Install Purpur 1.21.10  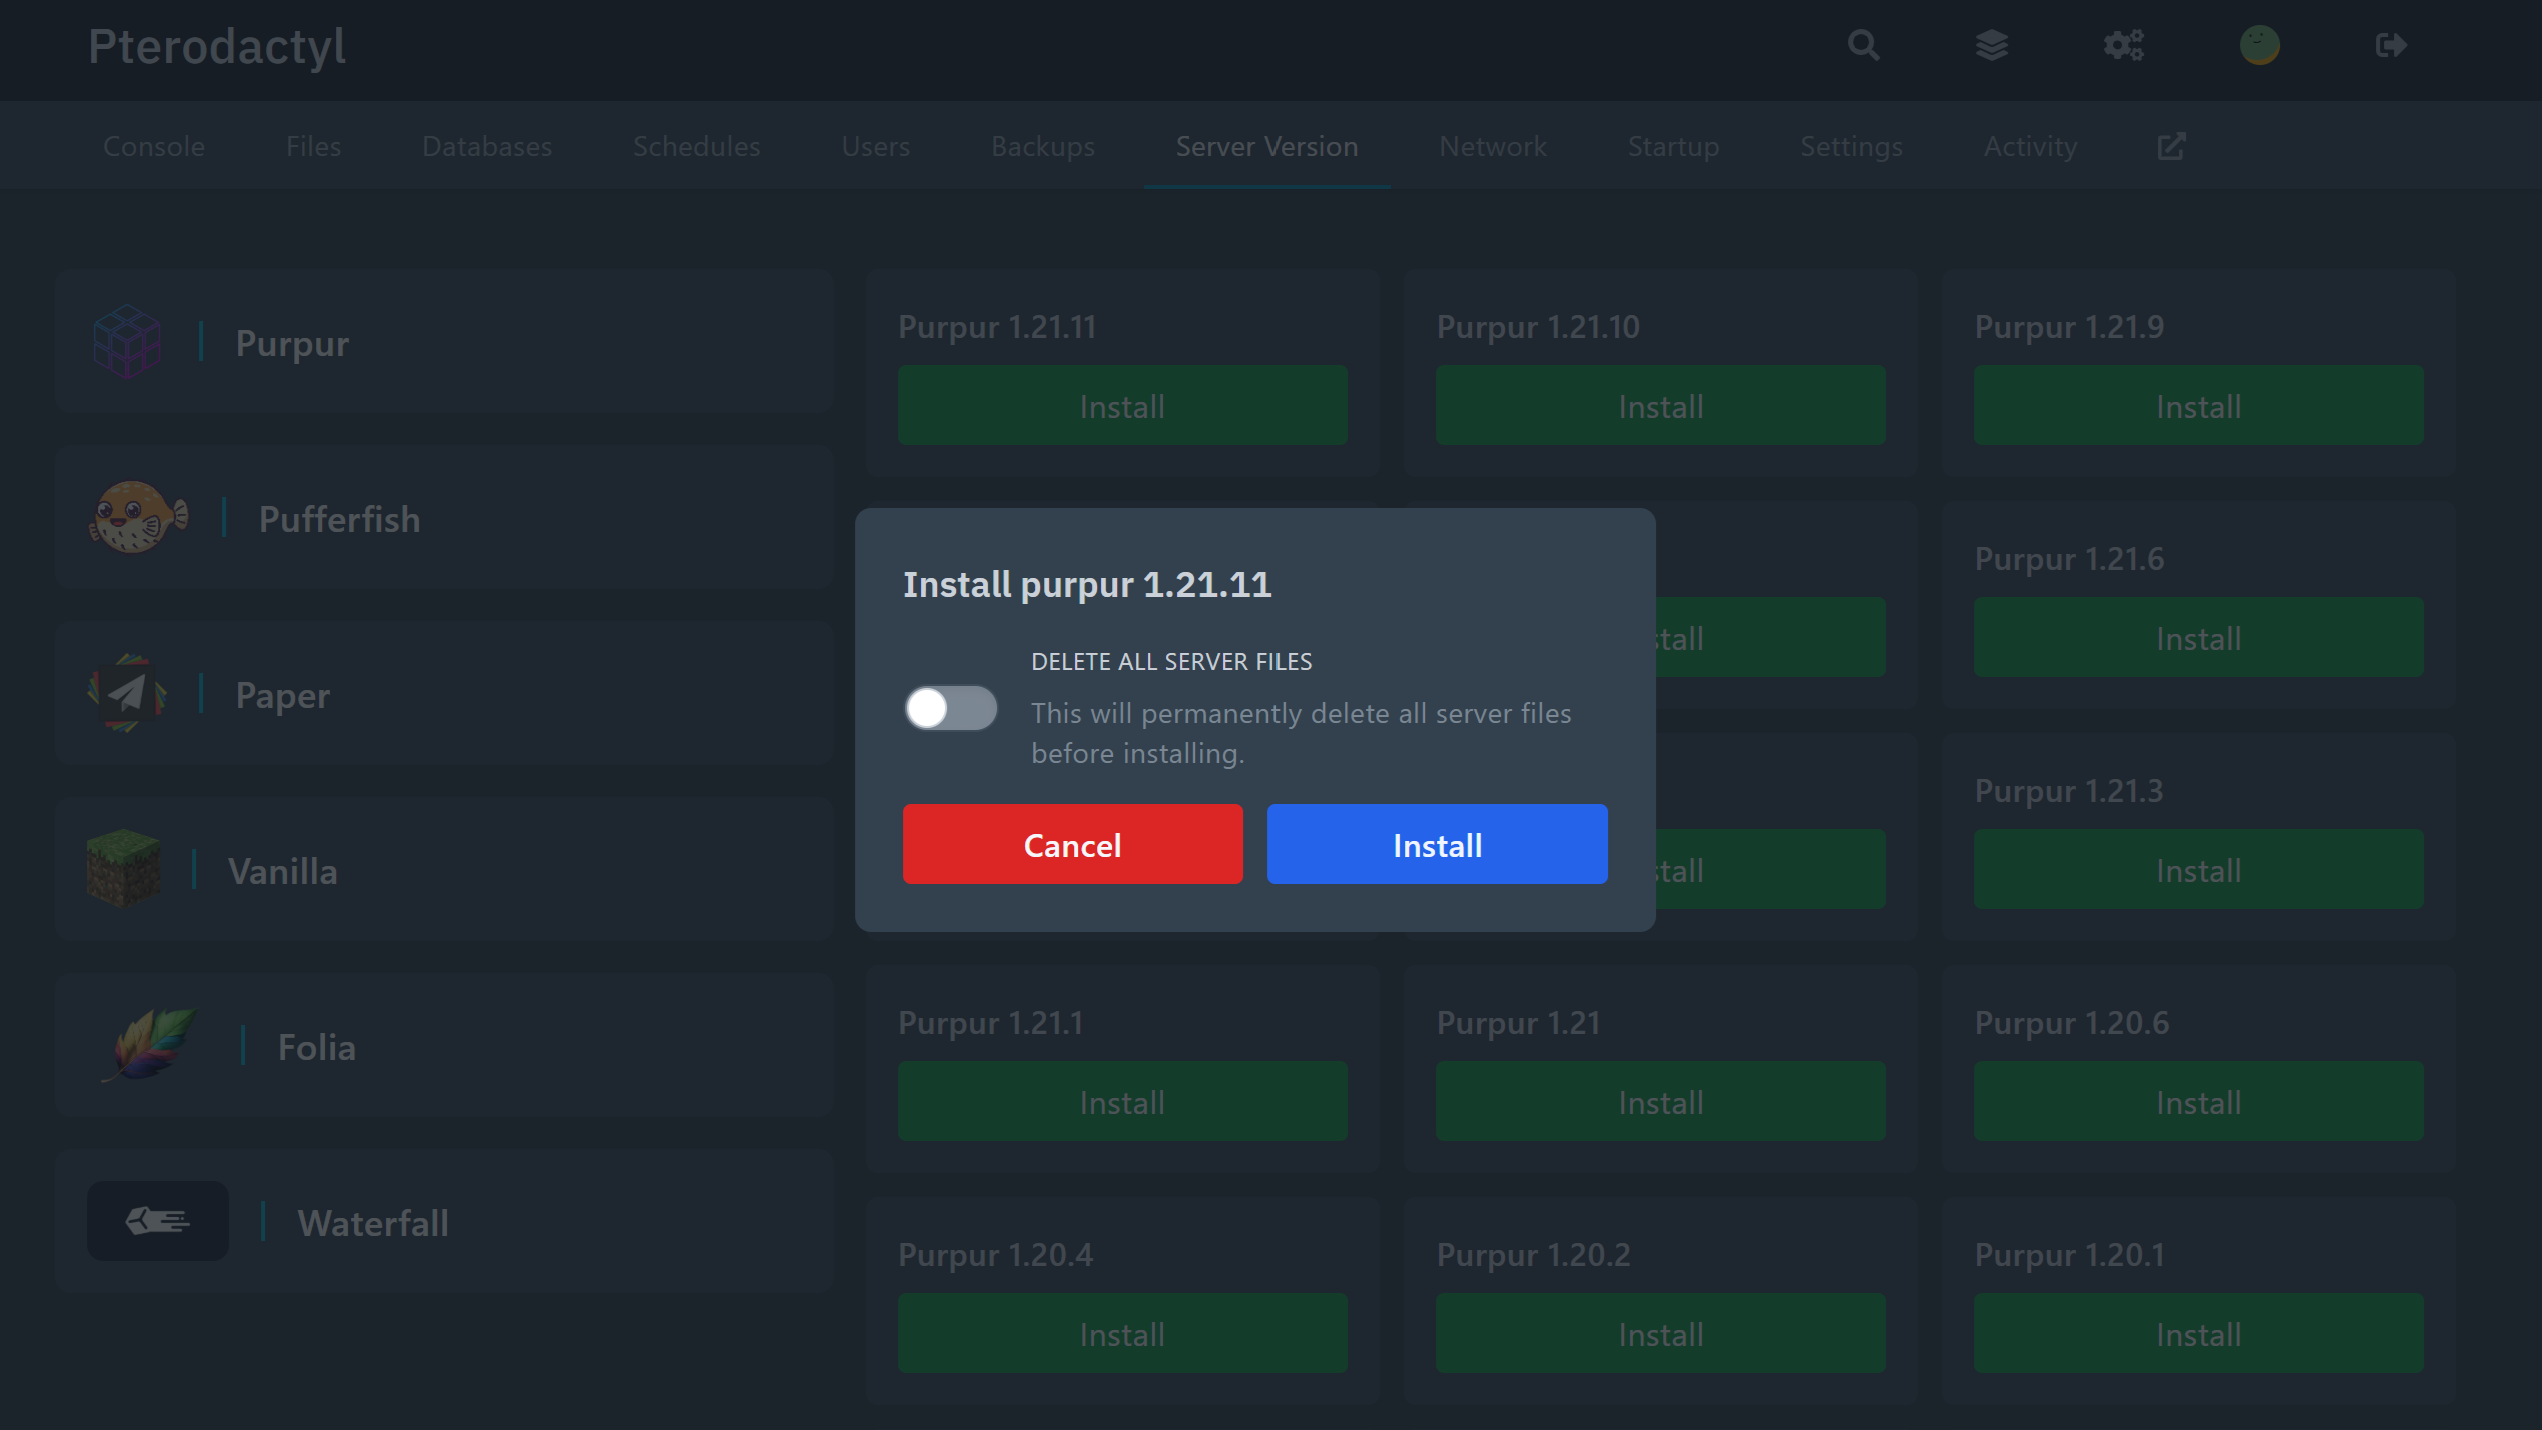point(1661,405)
